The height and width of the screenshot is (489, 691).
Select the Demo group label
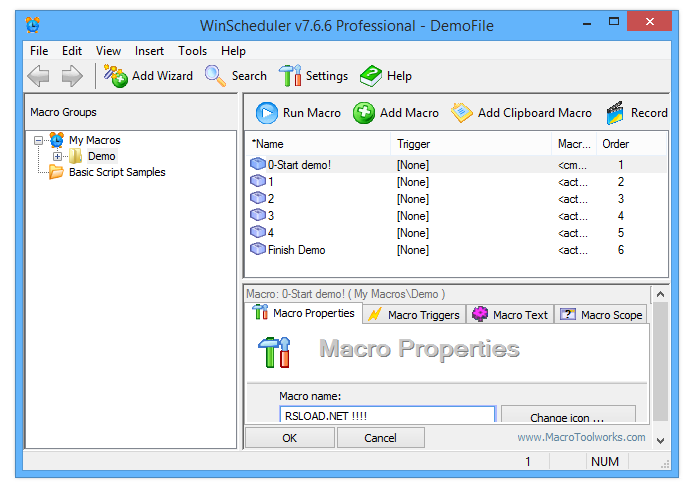(101, 156)
